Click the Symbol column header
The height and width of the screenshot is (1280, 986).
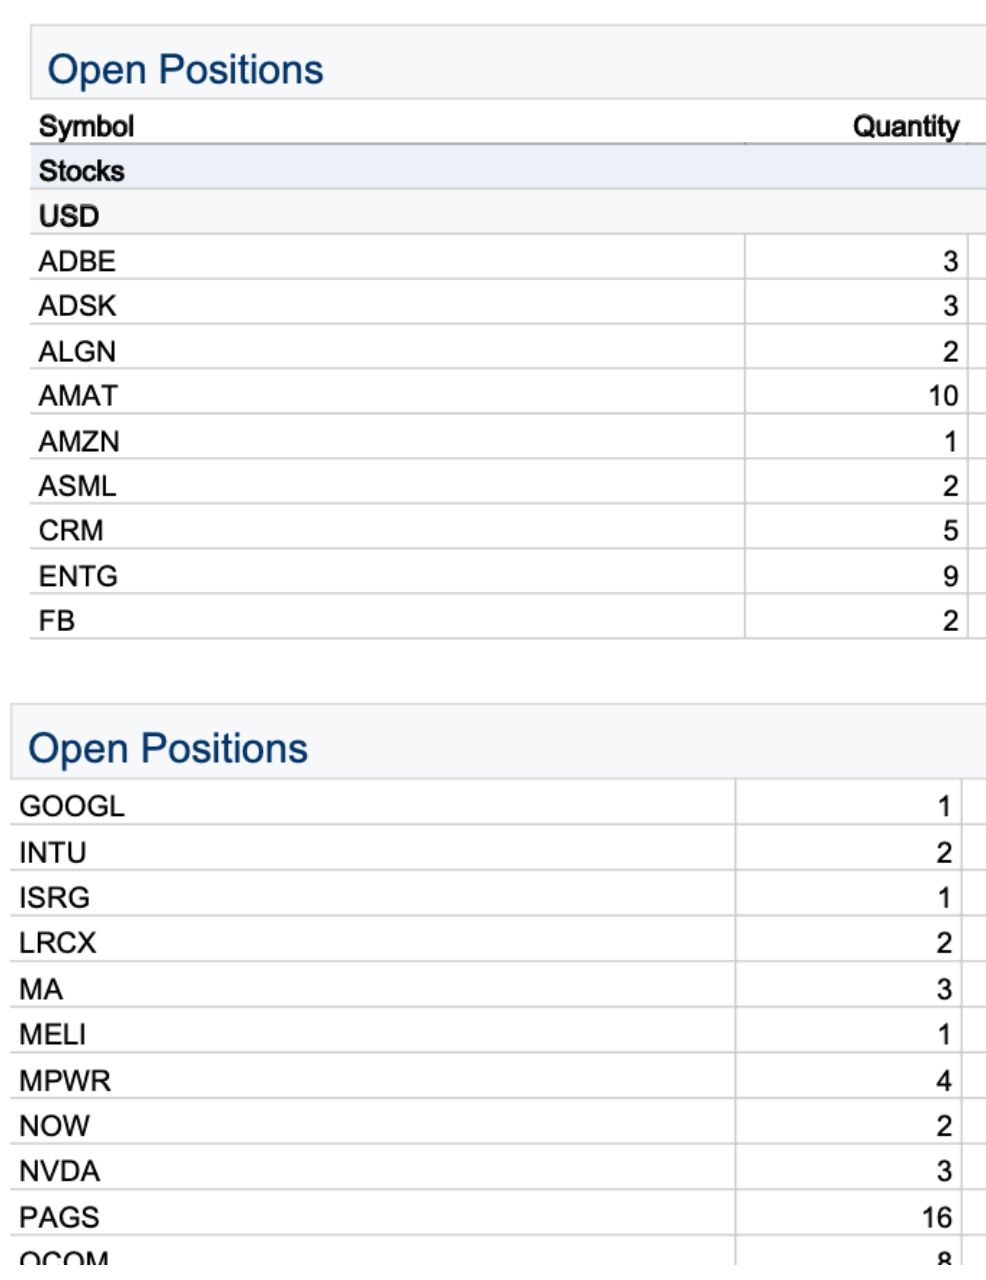pyautogui.click(x=86, y=126)
